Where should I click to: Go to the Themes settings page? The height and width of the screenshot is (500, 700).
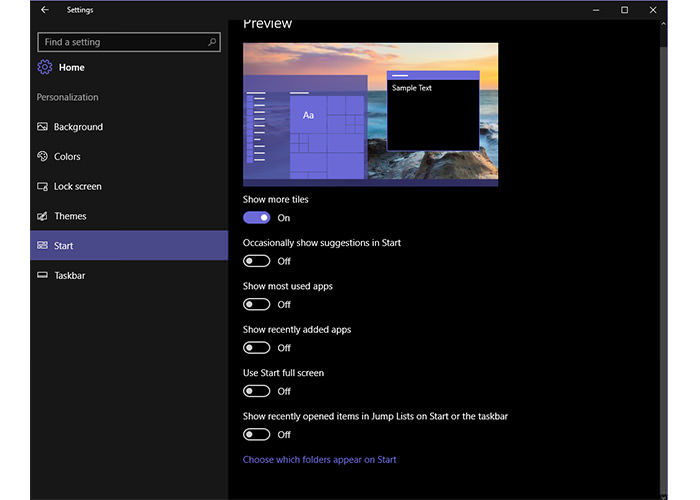pos(70,216)
